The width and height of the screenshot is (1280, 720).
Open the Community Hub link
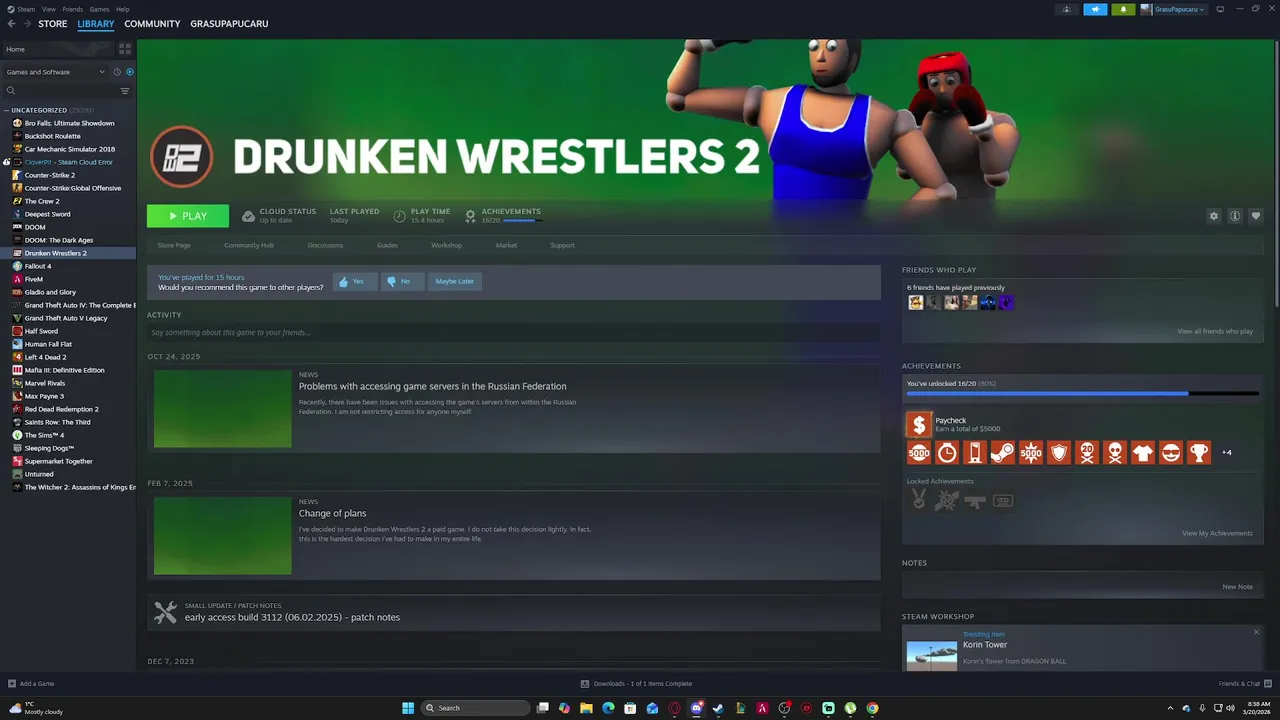(x=249, y=245)
